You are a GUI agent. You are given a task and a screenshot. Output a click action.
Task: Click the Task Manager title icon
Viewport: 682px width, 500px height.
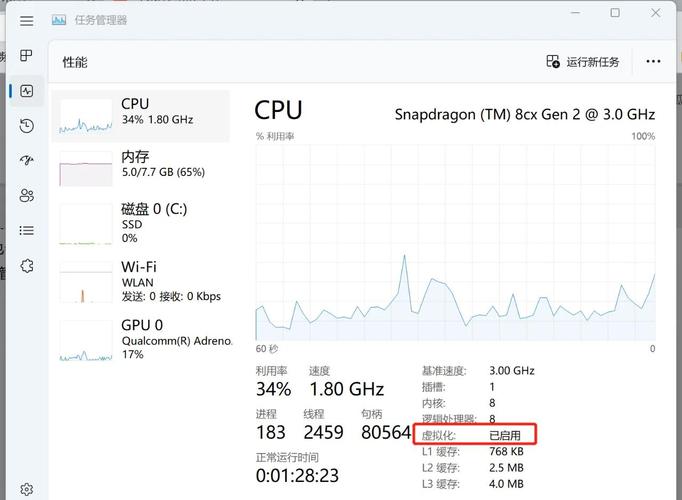click(59, 20)
